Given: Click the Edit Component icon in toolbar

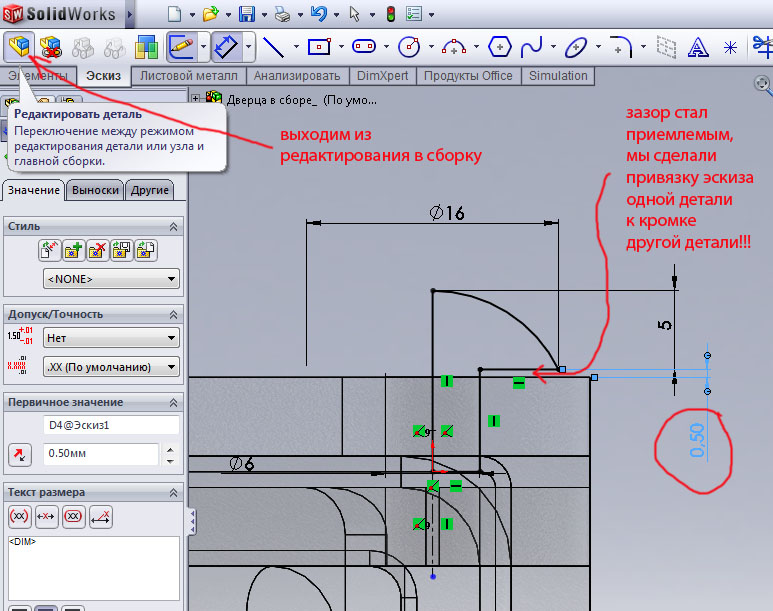Looking at the screenshot, I should (20, 46).
